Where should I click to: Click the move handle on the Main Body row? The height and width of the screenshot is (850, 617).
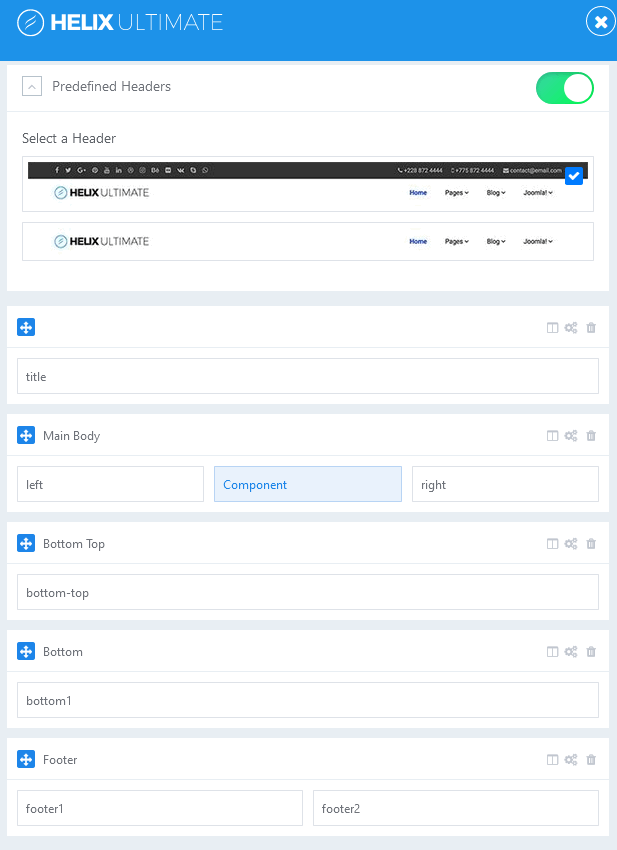pos(26,435)
